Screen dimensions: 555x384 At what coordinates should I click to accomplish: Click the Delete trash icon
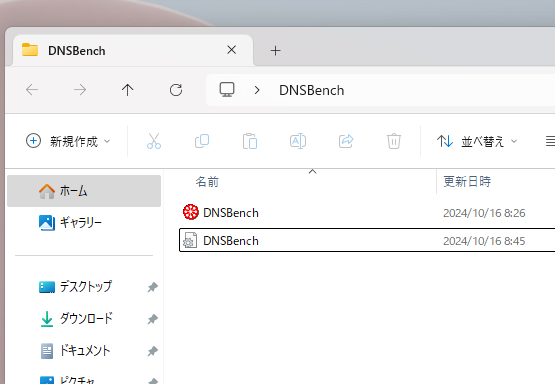click(x=394, y=141)
